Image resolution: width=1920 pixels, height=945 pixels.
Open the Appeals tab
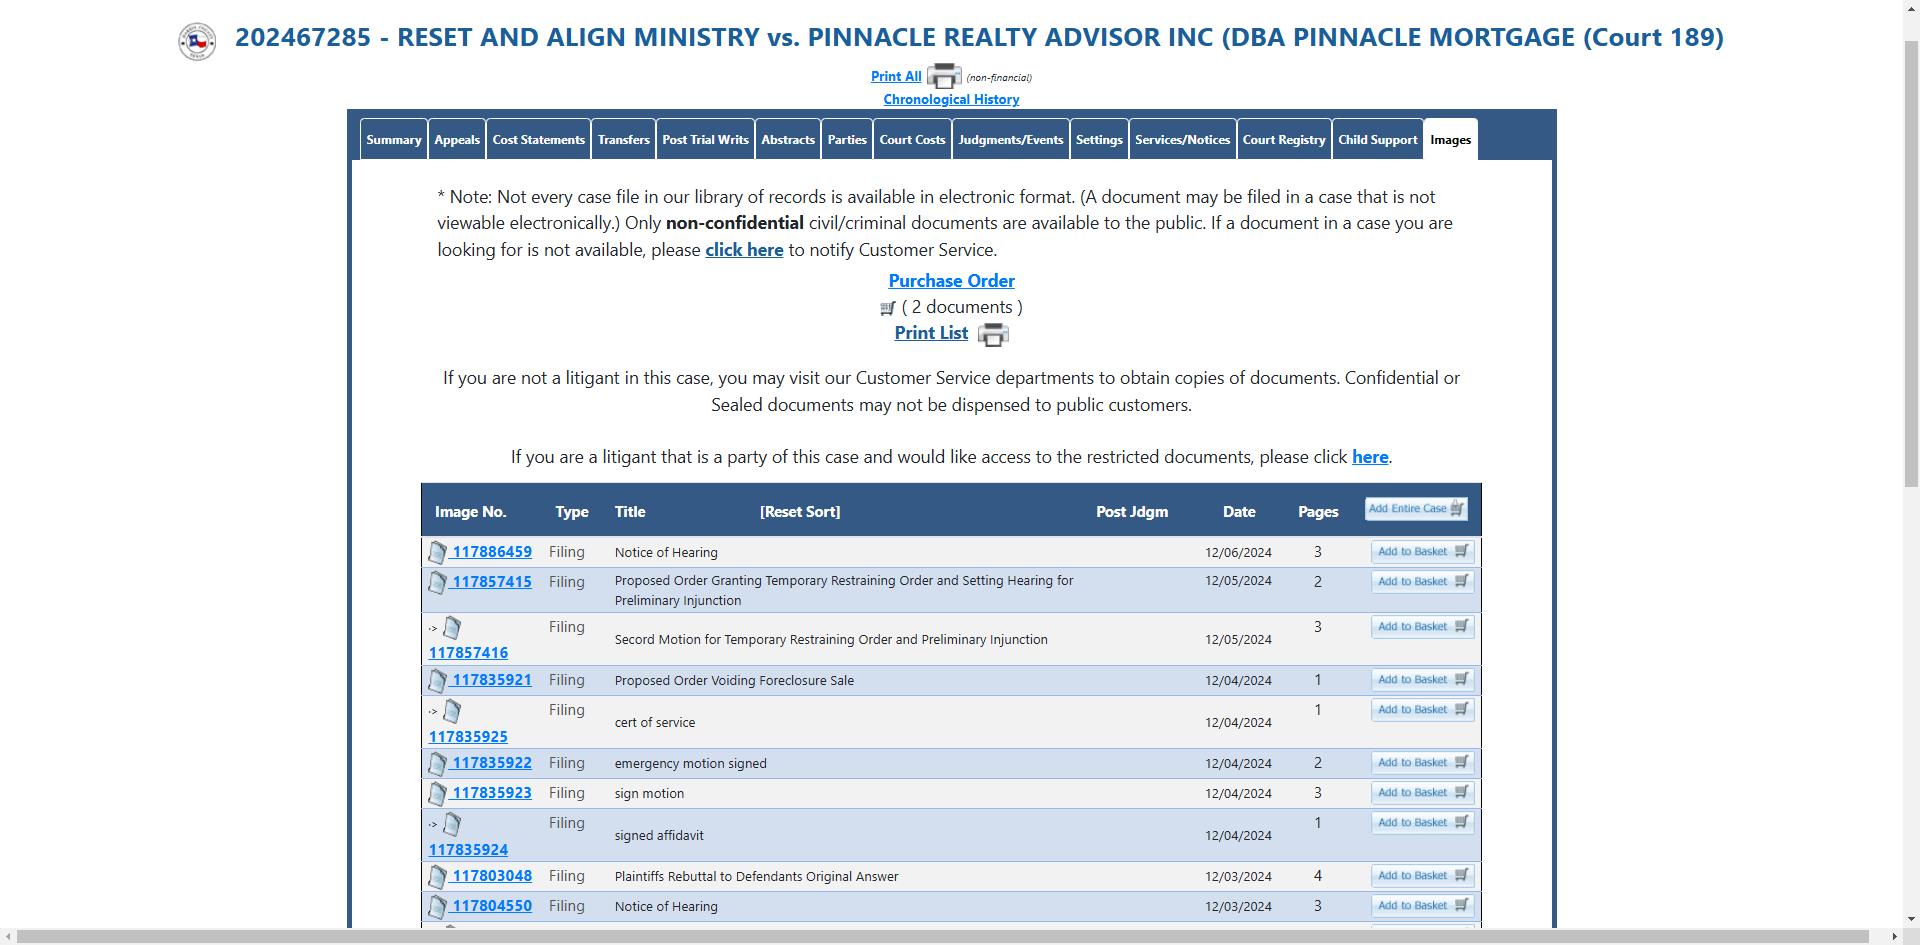pyautogui.click(x=457, y=140)
